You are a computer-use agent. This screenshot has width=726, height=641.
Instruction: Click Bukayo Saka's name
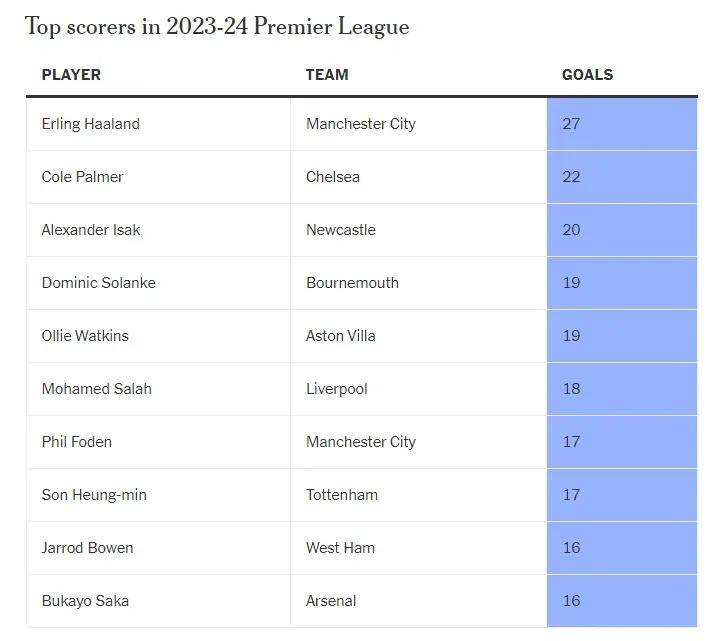pyautogui.click(x=85, y=601)
